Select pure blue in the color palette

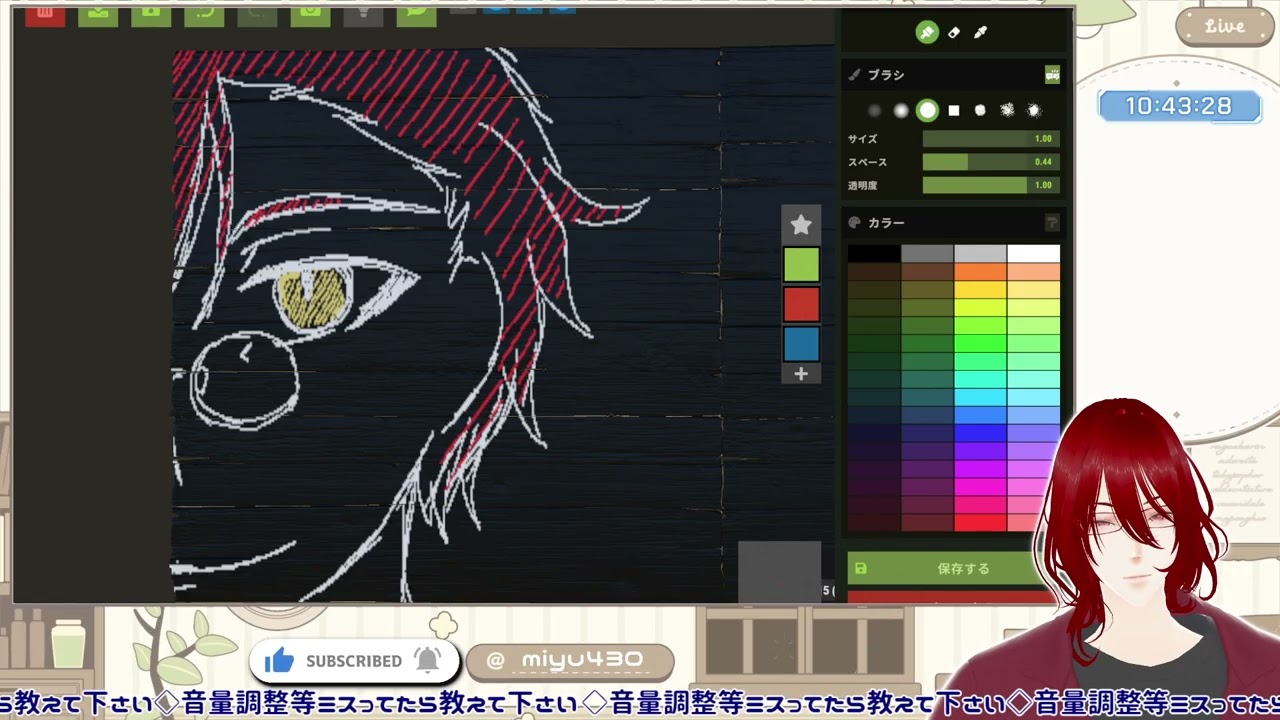[980, 433]
